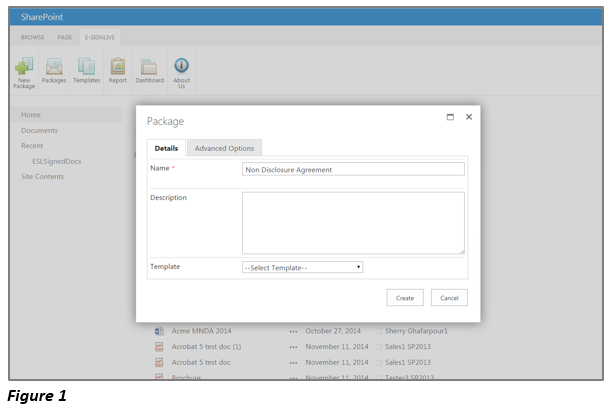Close the Package dialog
Screen dimensions: 612x411
click(469, 117)
